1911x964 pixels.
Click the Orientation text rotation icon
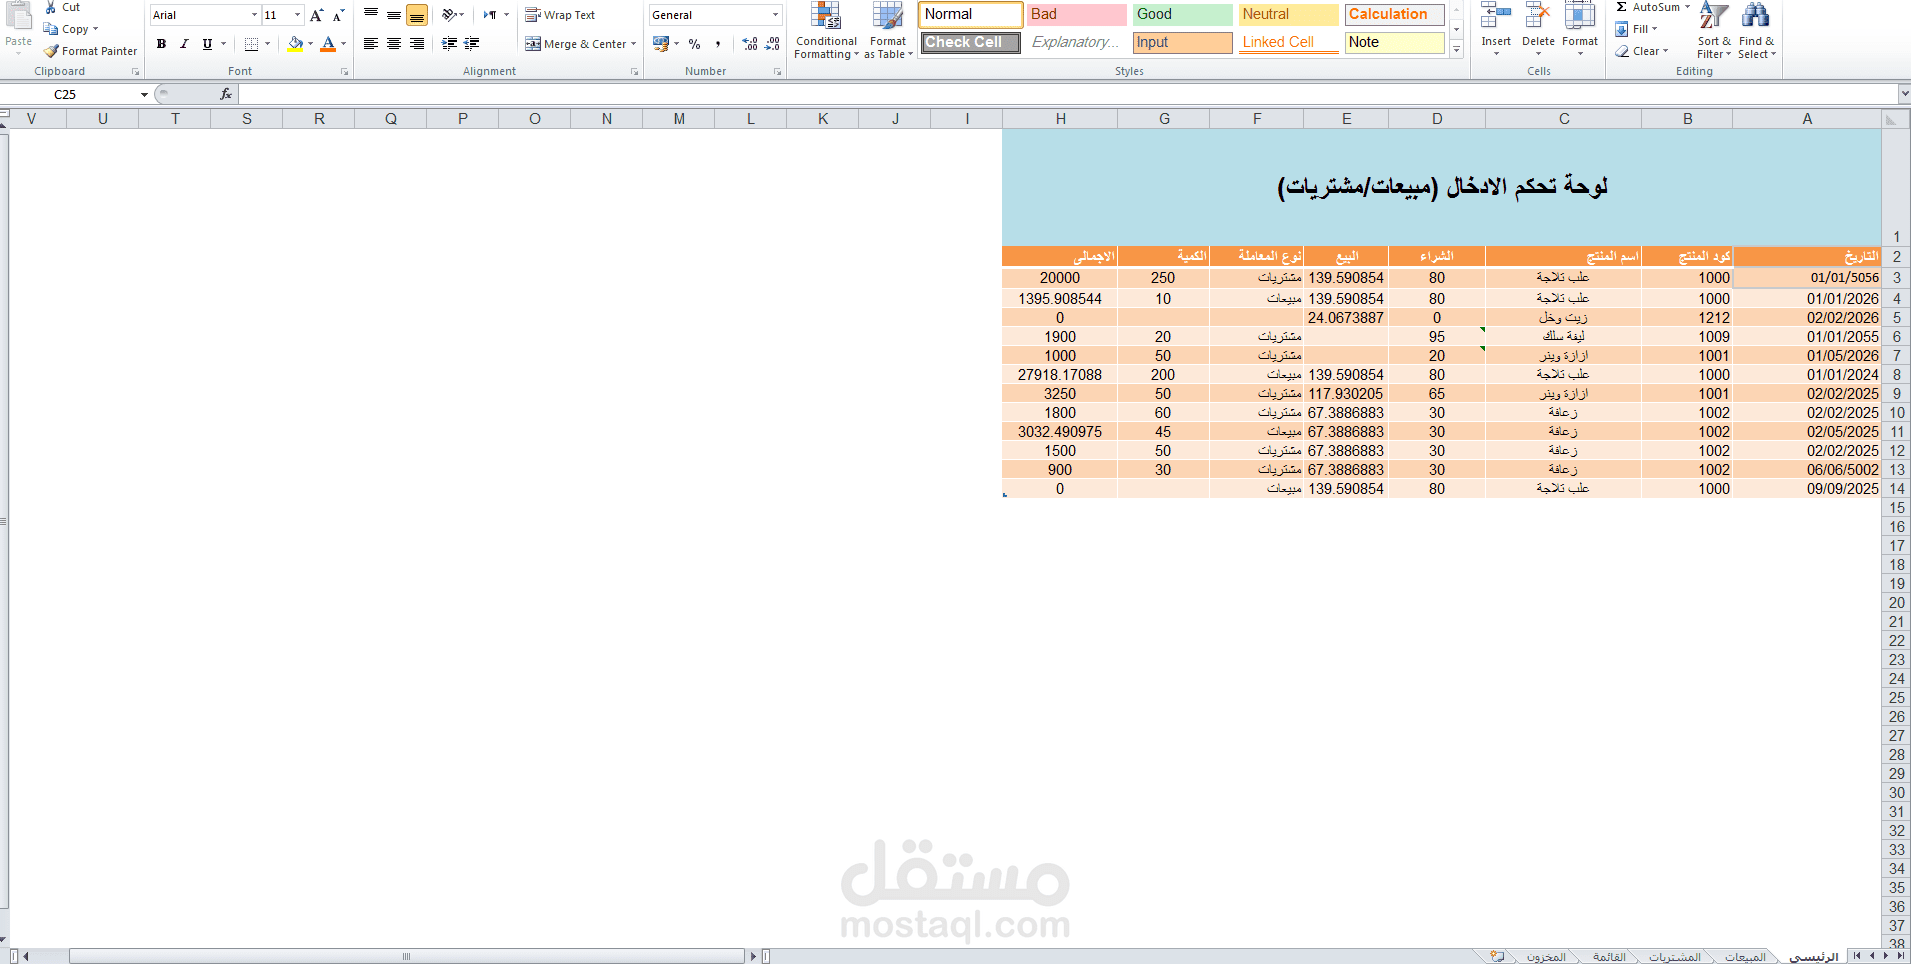pyautogui.click(x=449, y=15)
